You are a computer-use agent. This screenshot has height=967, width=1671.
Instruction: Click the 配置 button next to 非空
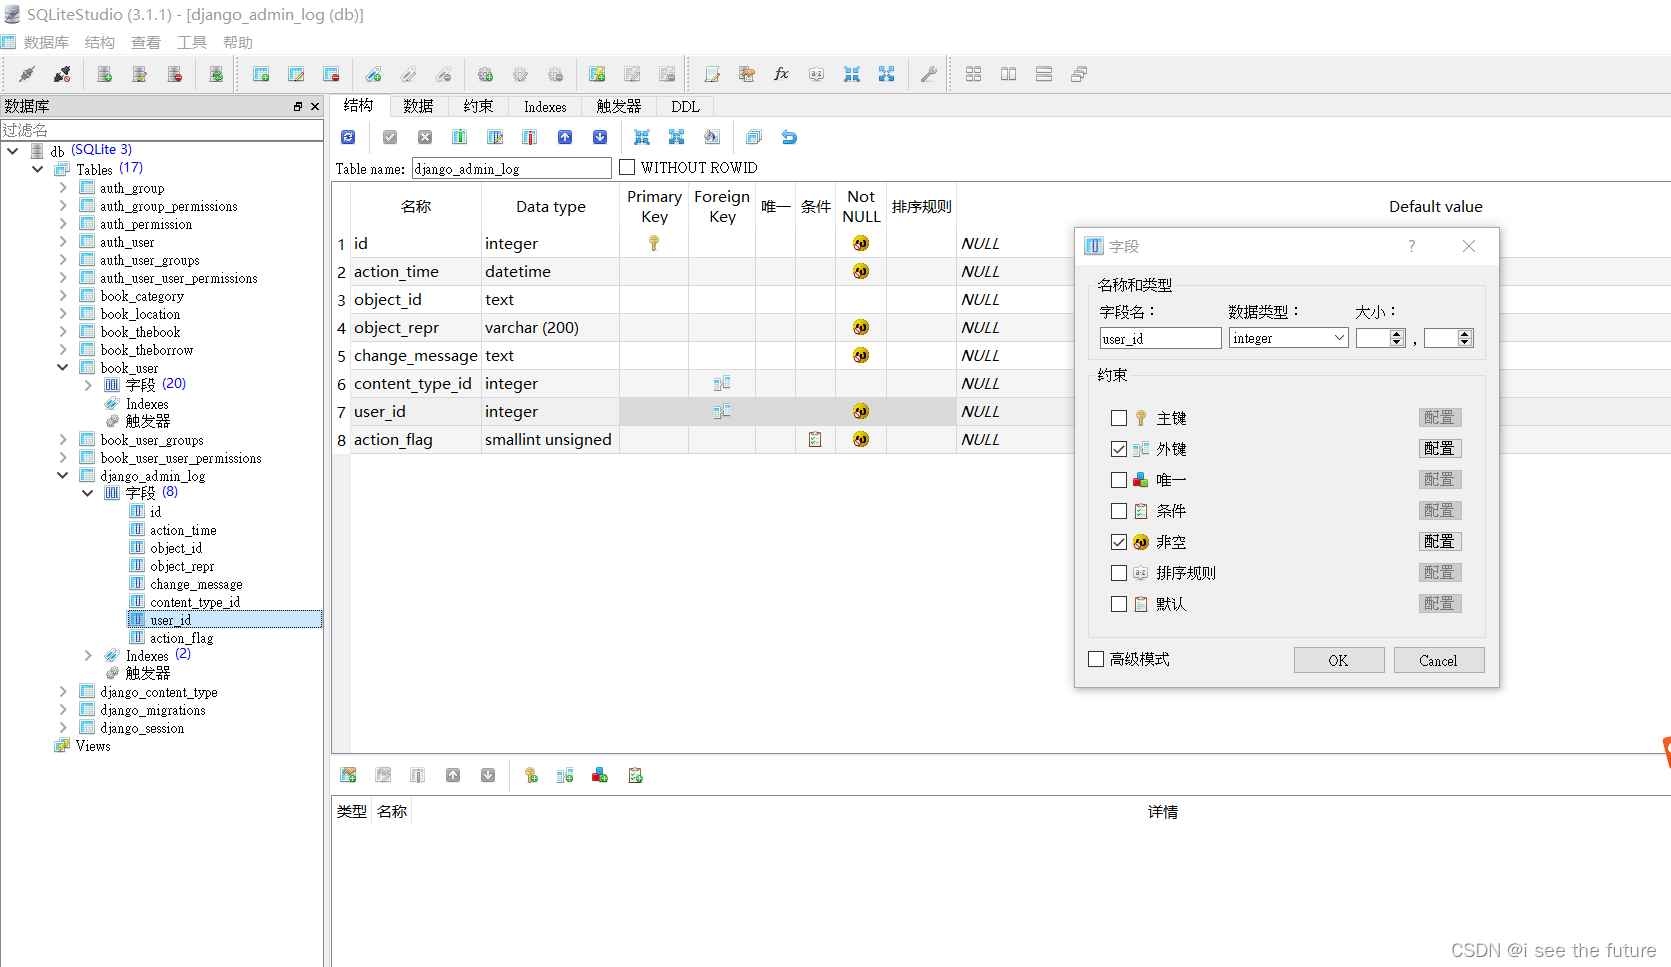pos(1439,541)
